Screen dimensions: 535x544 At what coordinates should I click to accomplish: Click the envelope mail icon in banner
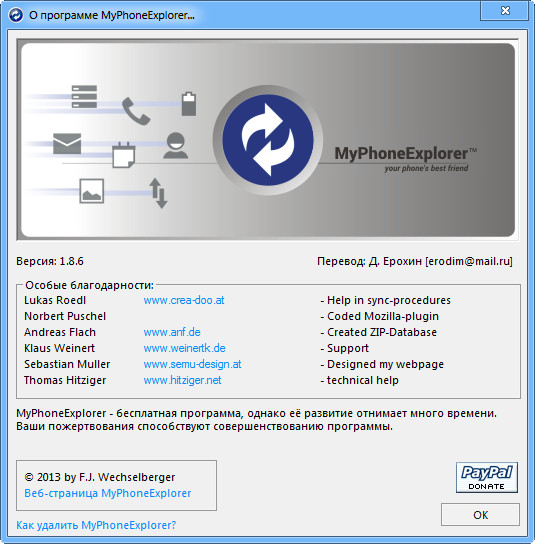click(x=67, y=143)
